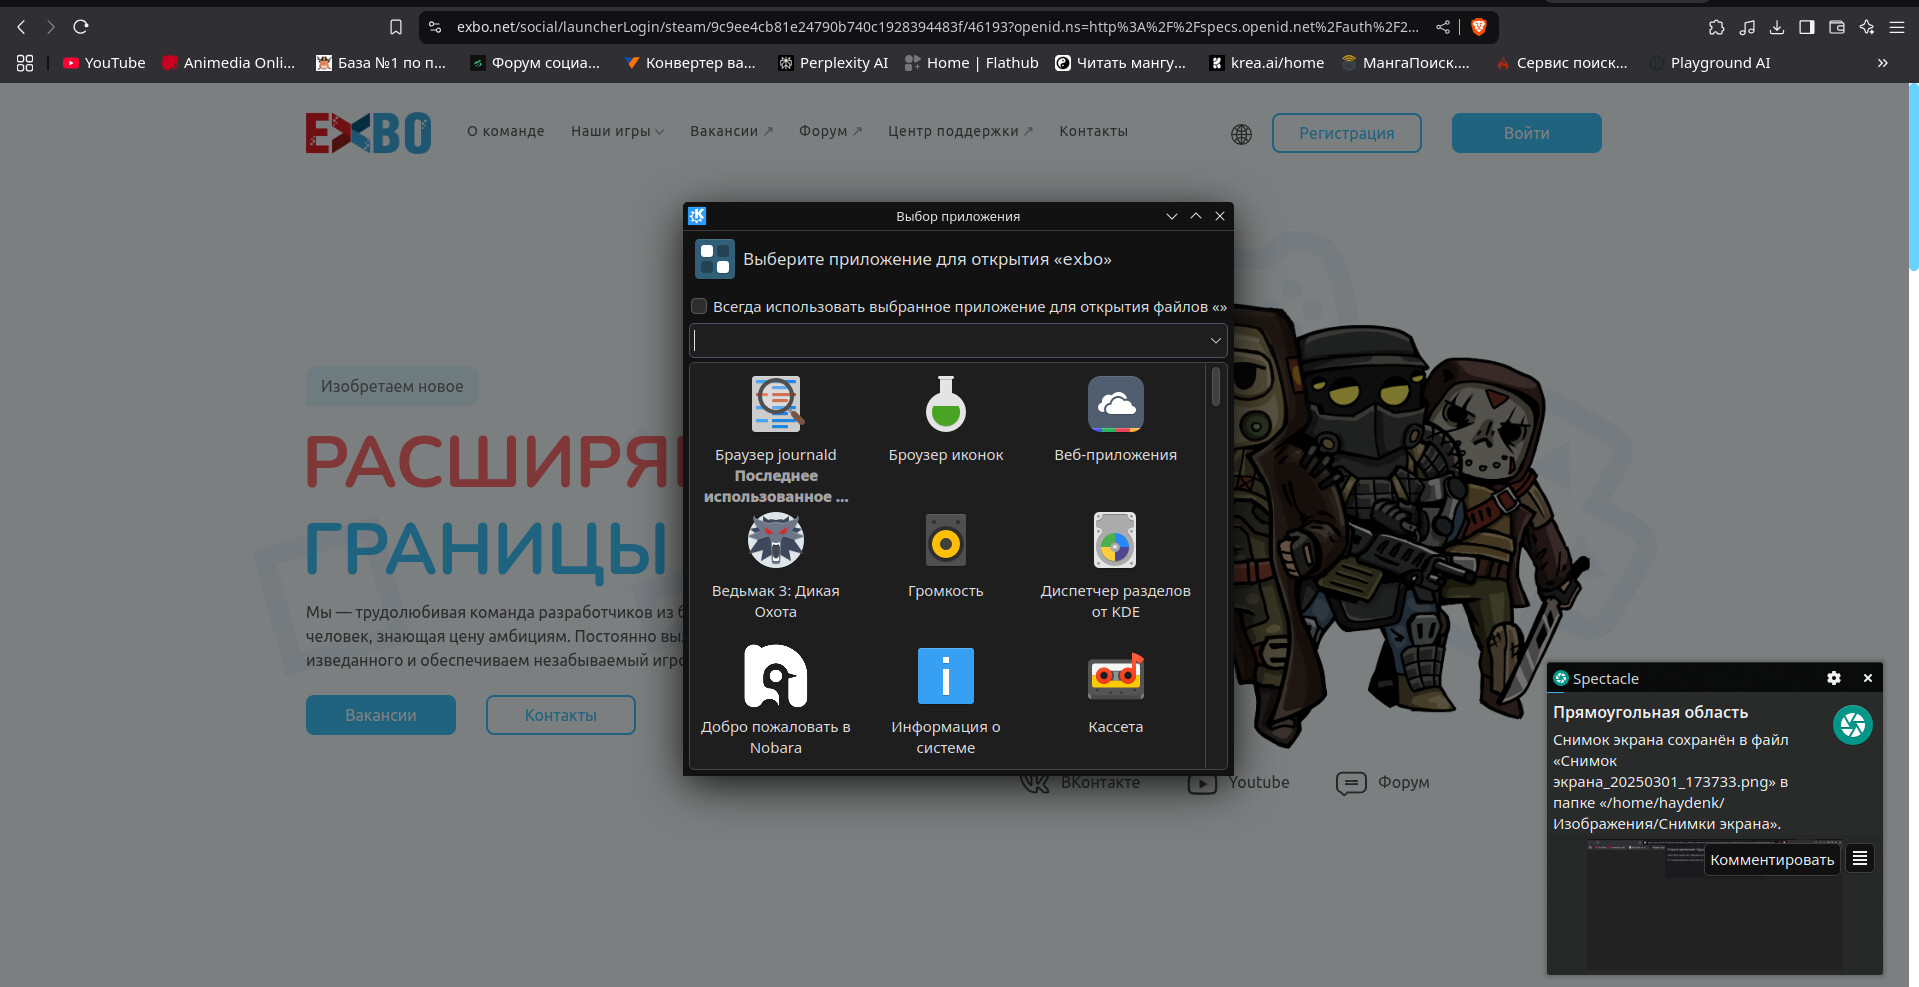Select Кассета app icon
Screen dimensions: 1919x987
pos(1115,676)
